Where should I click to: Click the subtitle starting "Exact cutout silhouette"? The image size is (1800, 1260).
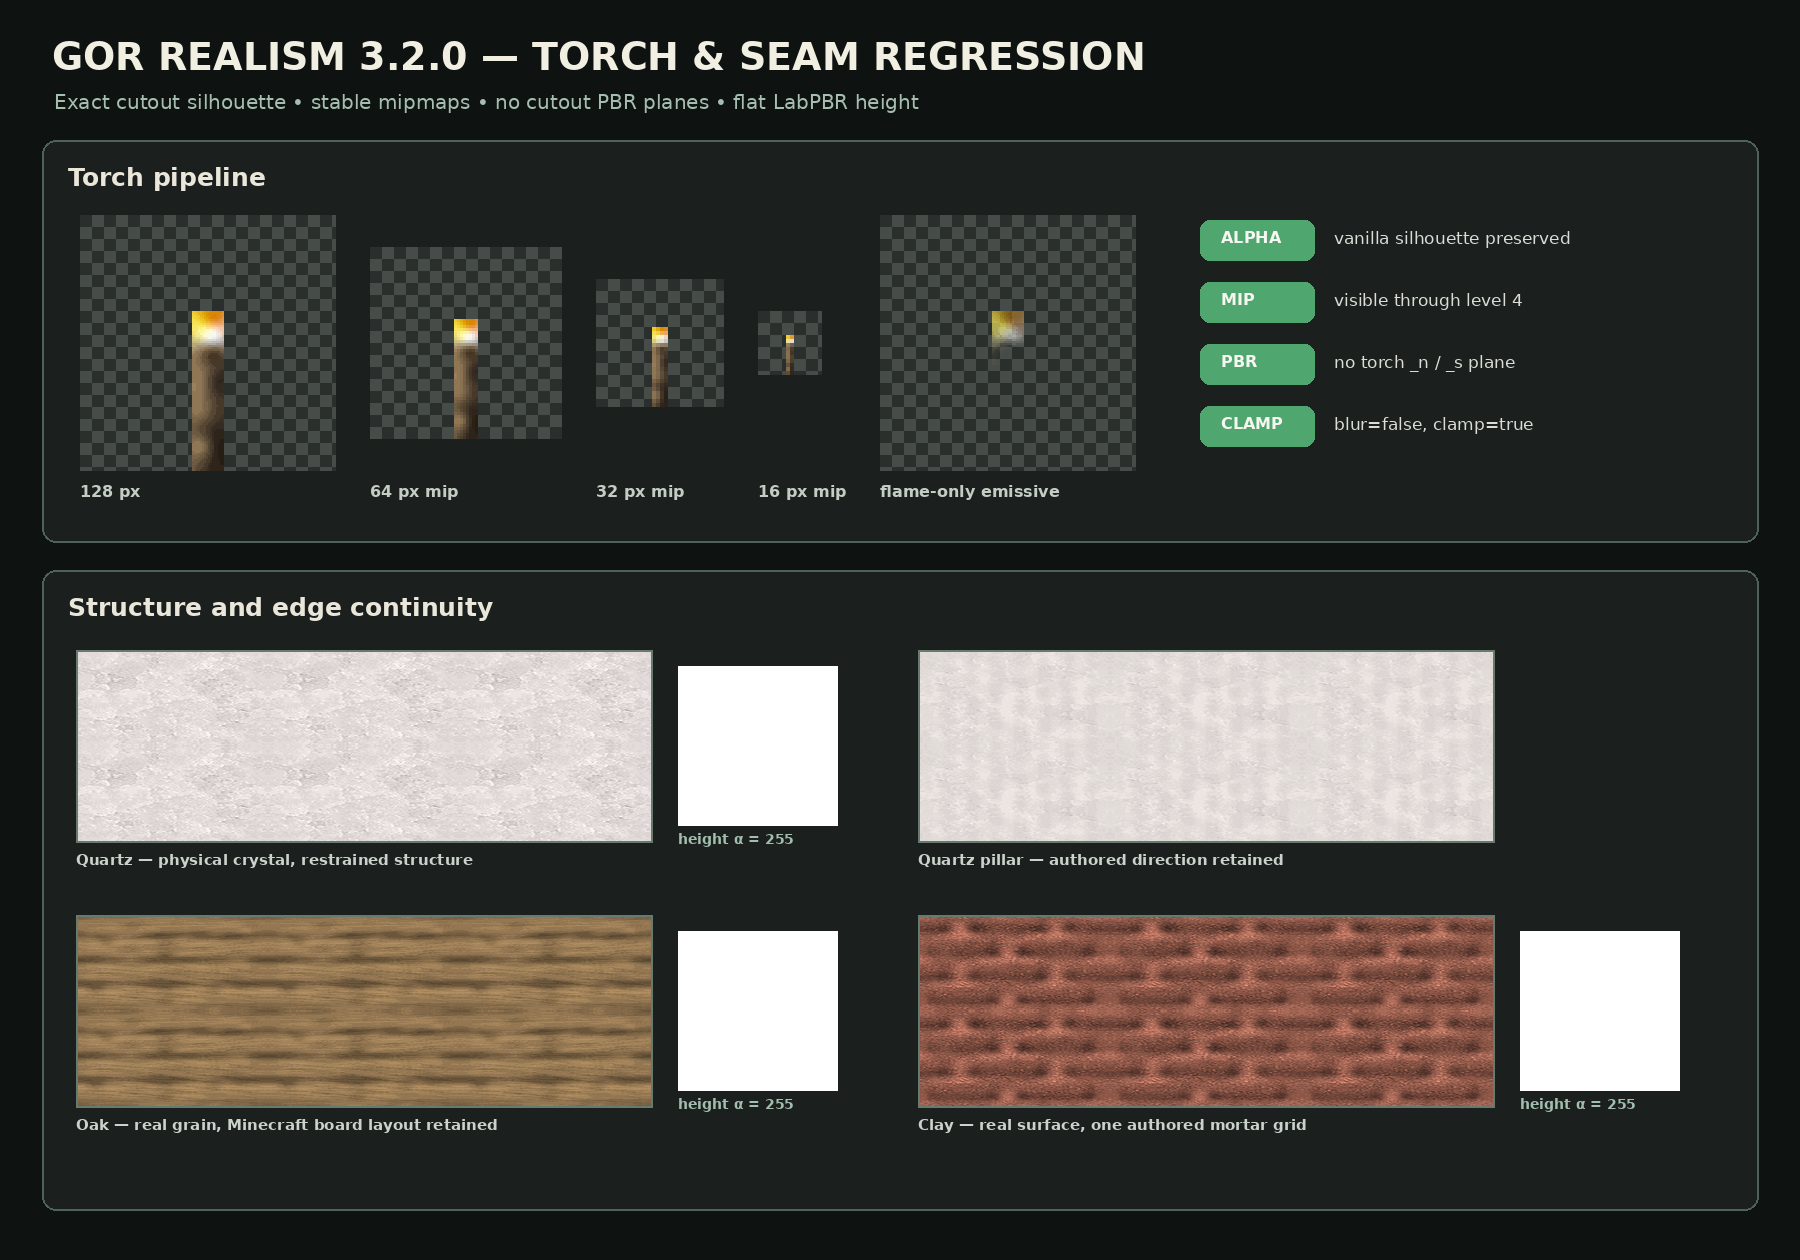486,102
